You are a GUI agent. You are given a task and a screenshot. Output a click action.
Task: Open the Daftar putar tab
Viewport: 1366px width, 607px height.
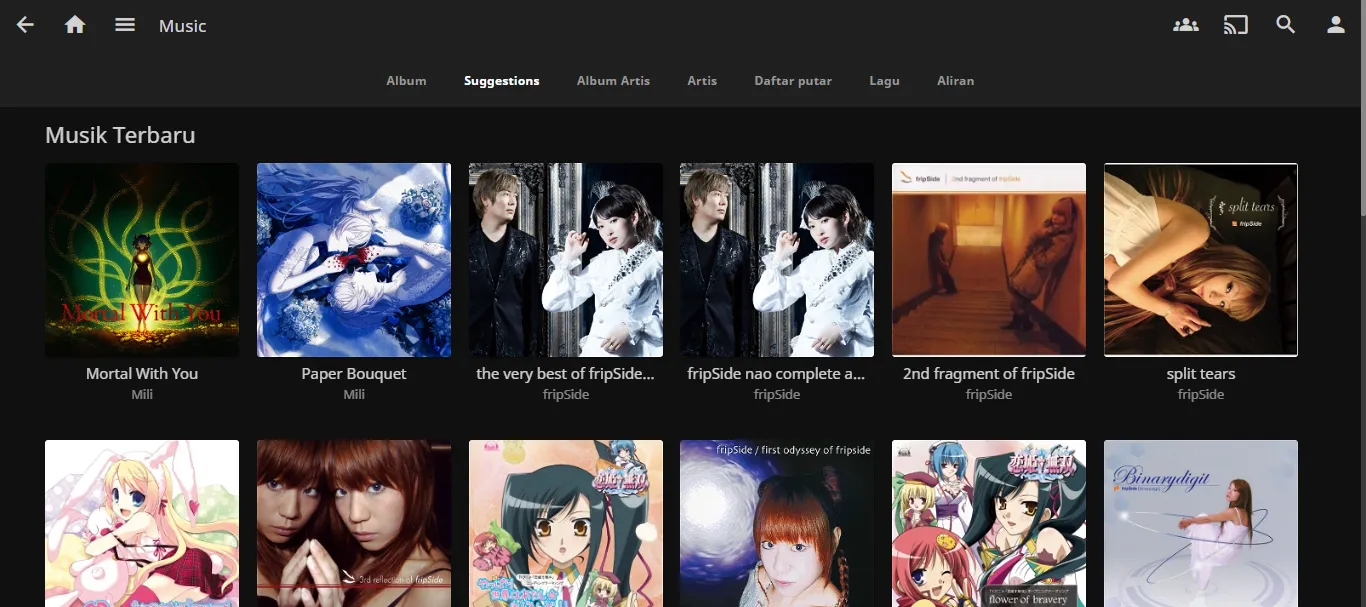point(793,81)
